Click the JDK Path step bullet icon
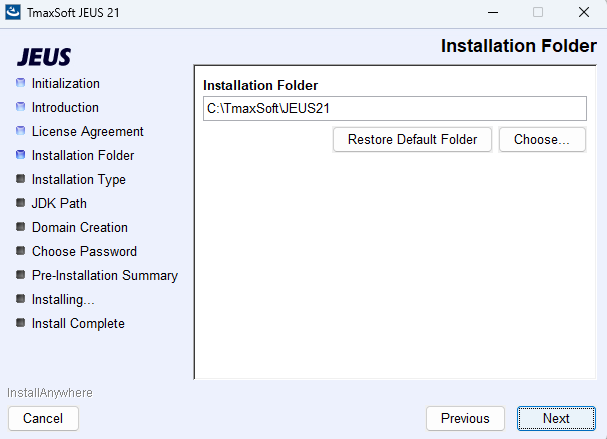The image size is (607, 439). pyautogui.click(x=21, y=203)
